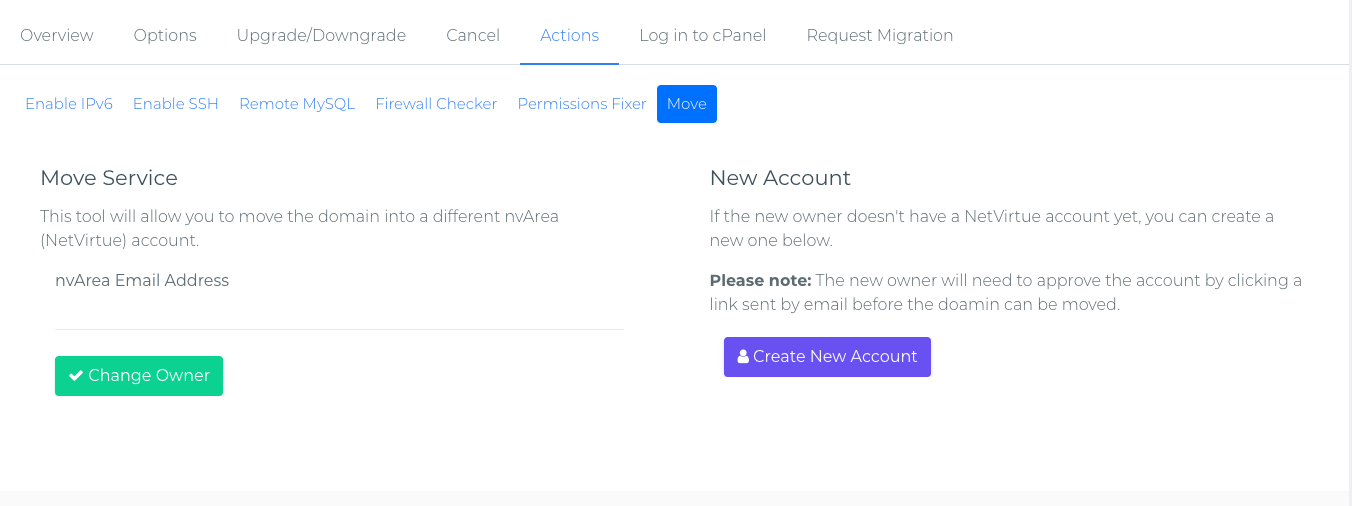Open the Log in to cPanel tab
This screenshot has width=1352, height=506.
point(703,35)
